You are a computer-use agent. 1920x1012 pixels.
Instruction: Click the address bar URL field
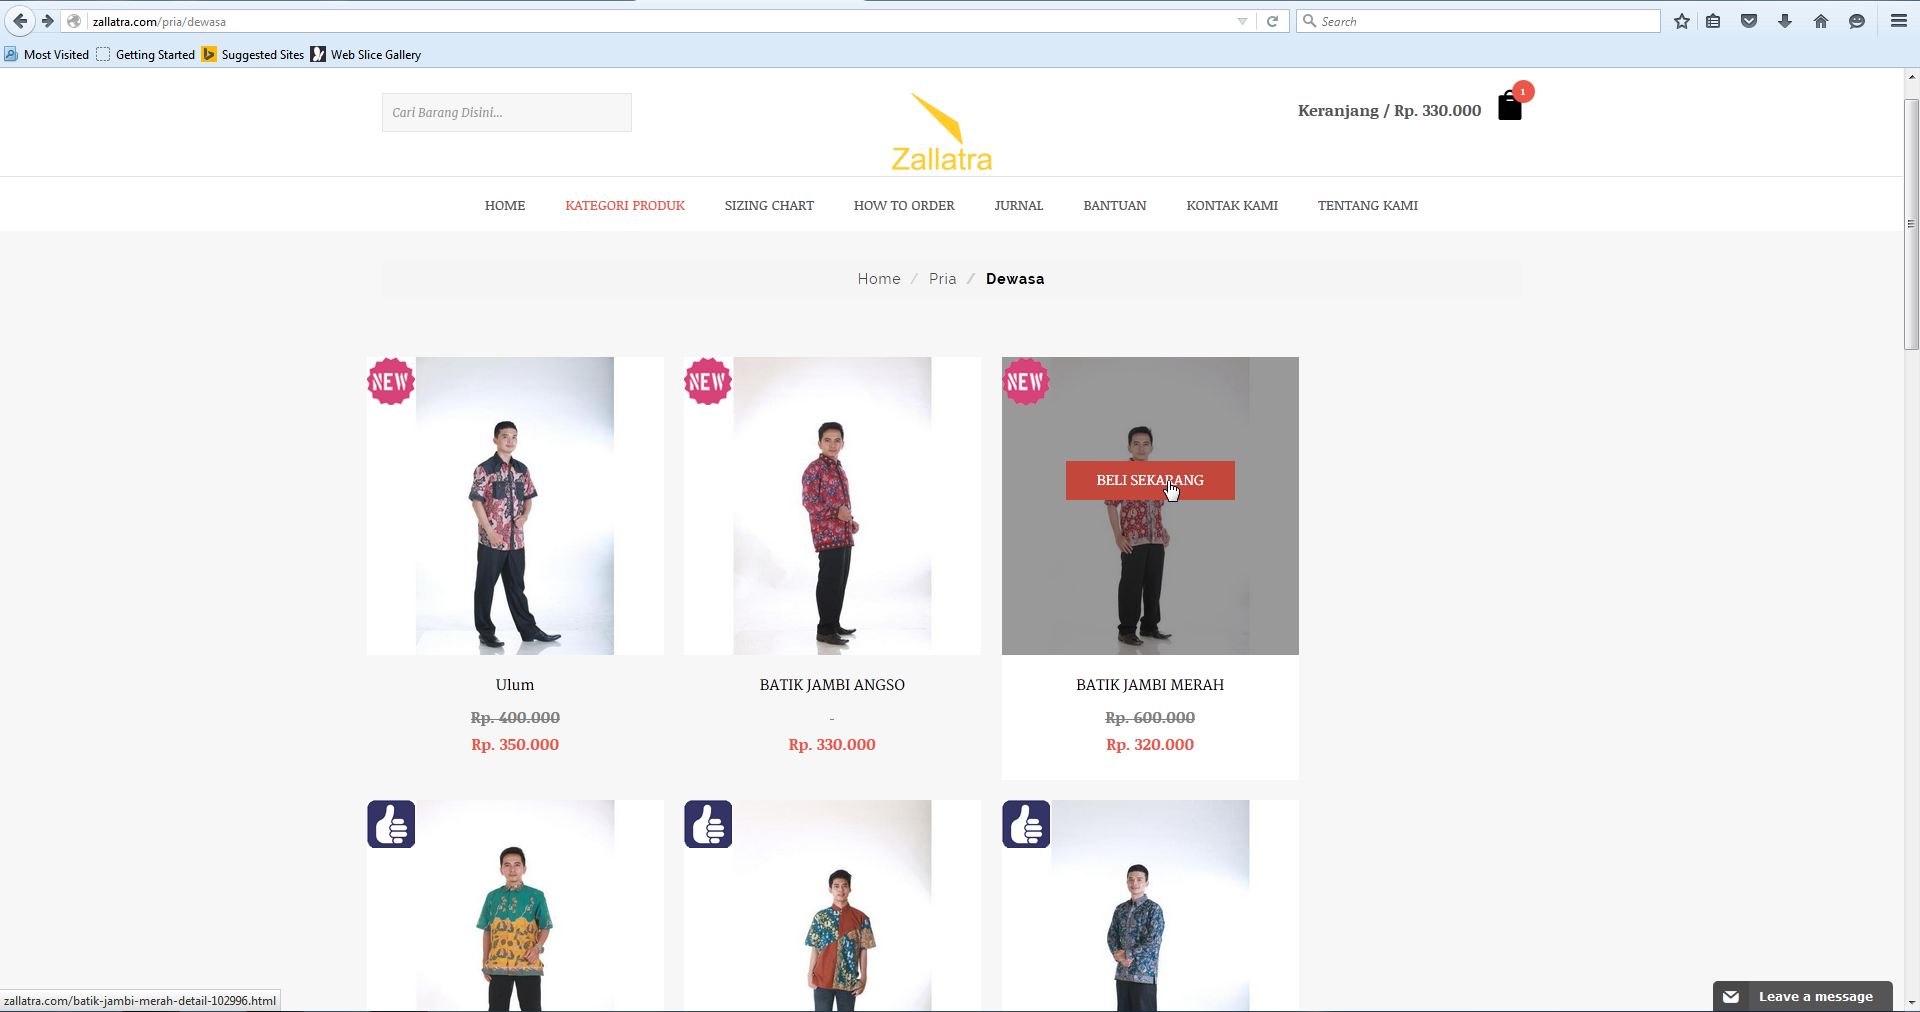pos(660,21)
